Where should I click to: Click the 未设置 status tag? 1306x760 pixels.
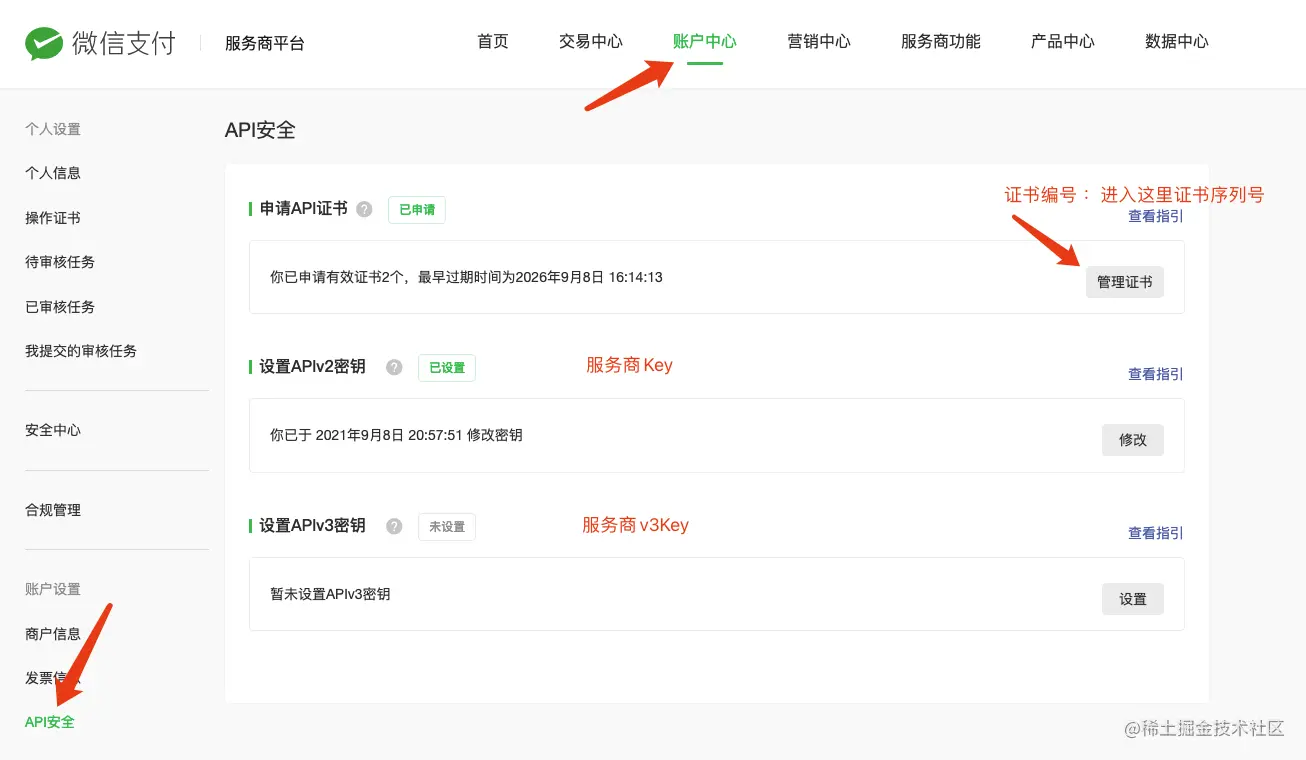point(447,527)
